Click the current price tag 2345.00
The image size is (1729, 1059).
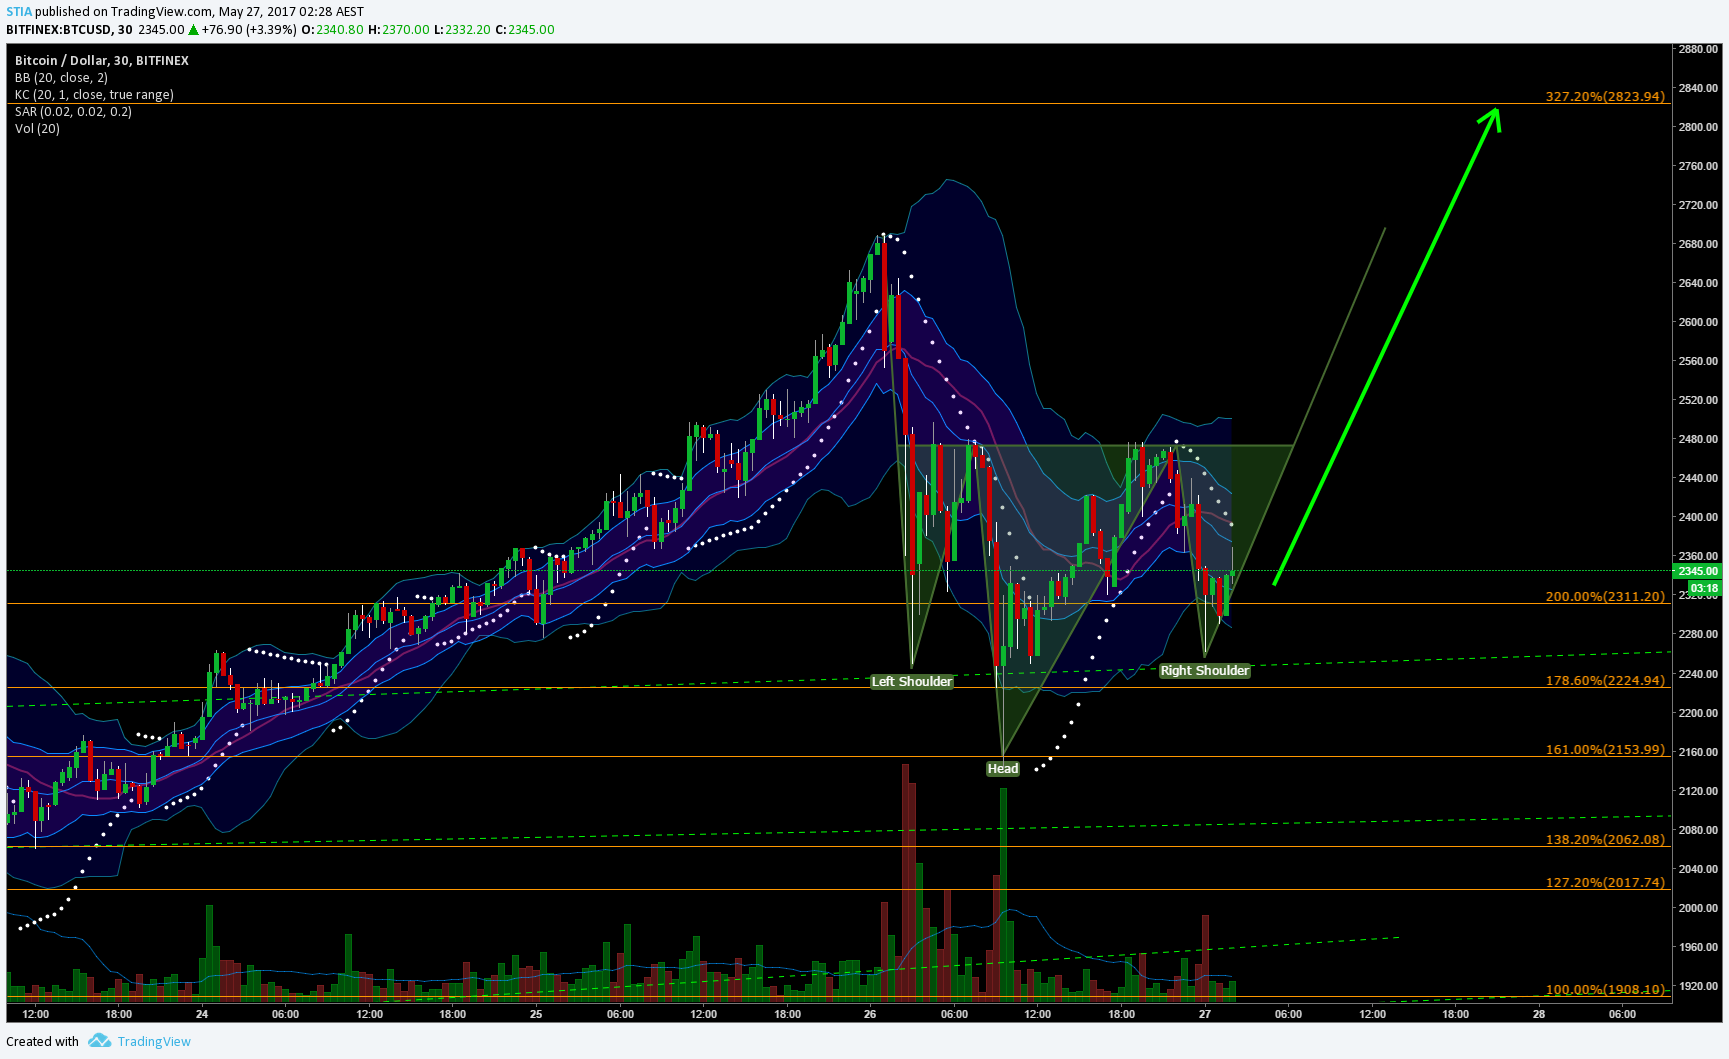pyautogui.click(x=1698, y=572)
